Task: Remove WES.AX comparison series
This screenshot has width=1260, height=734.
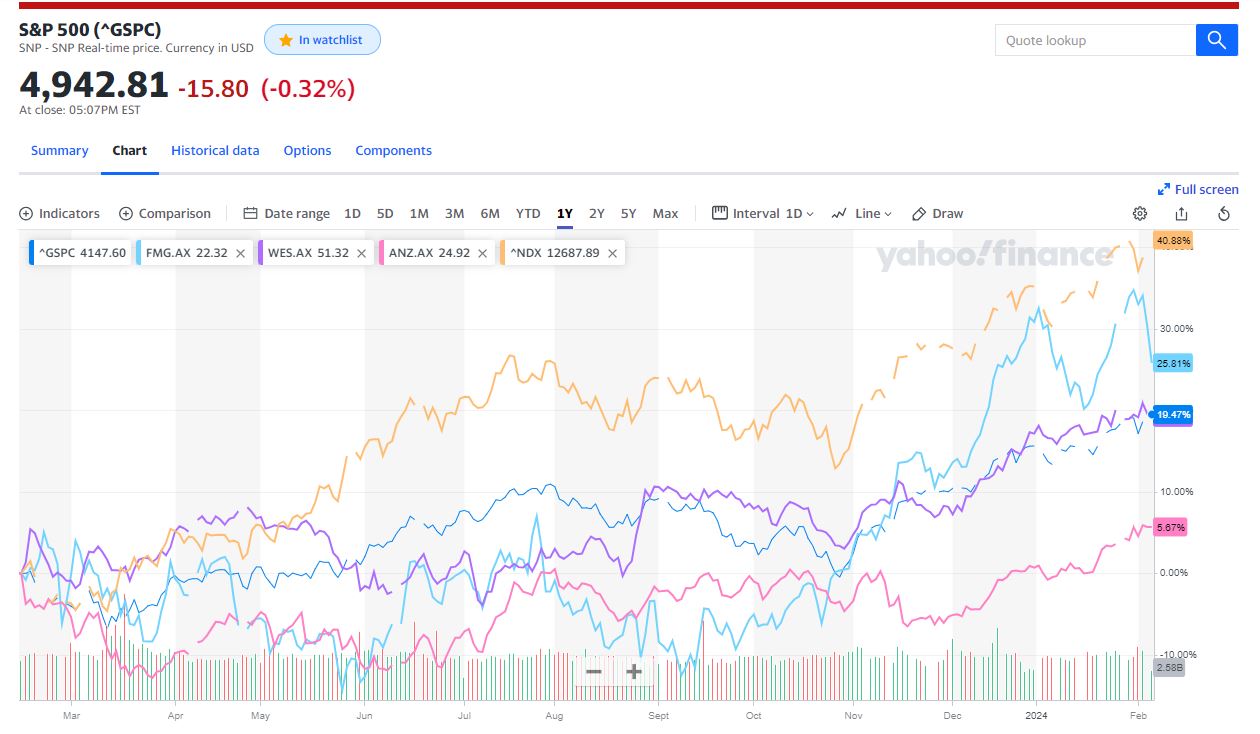Action: click(361, 253)
